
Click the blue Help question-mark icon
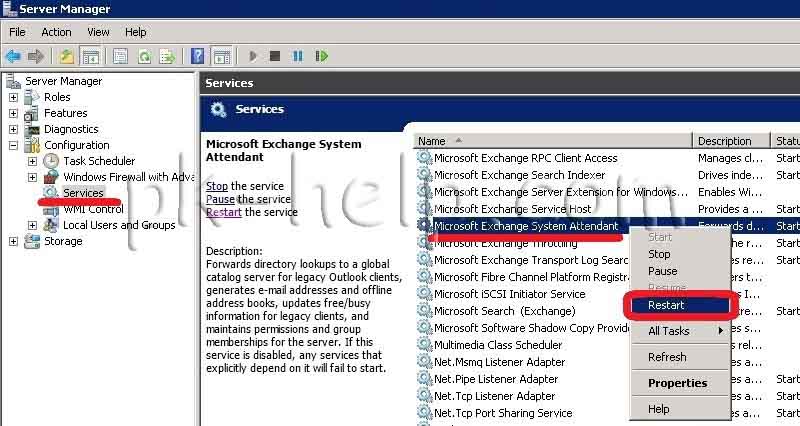click(x=197, y=56)
